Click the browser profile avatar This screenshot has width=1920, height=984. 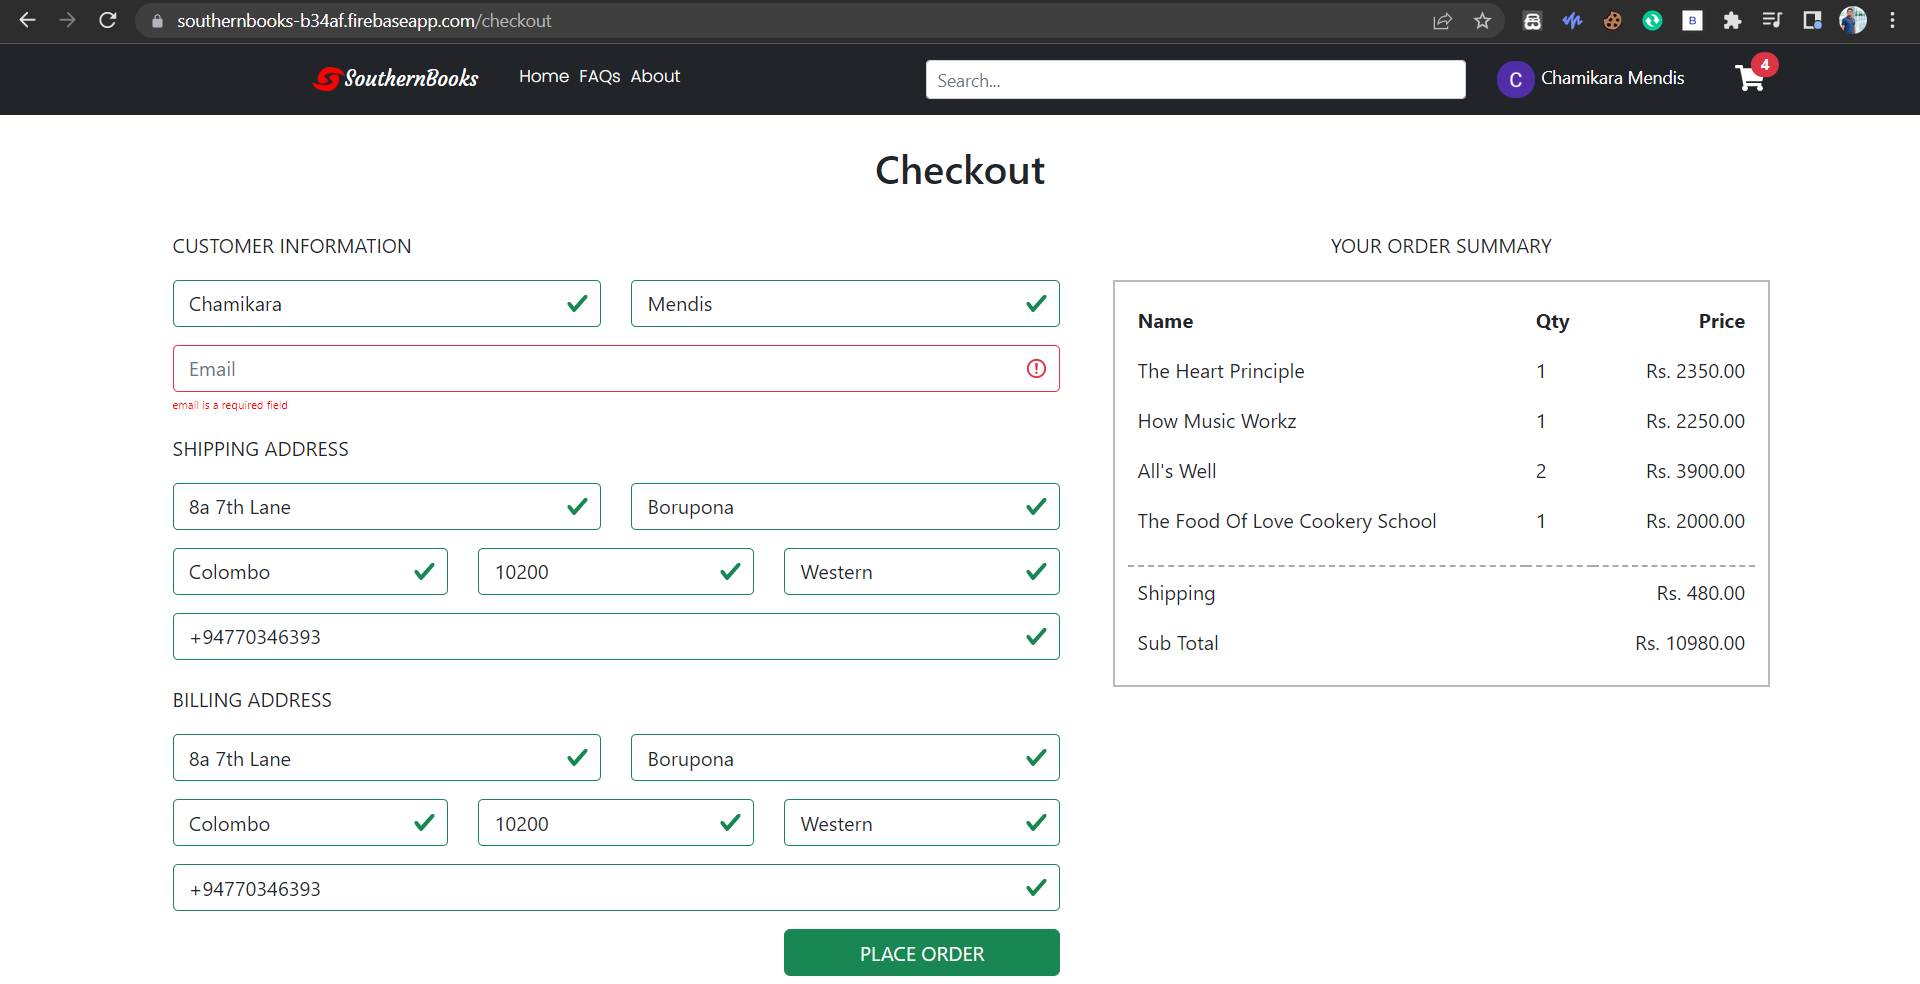point(1853,20)
